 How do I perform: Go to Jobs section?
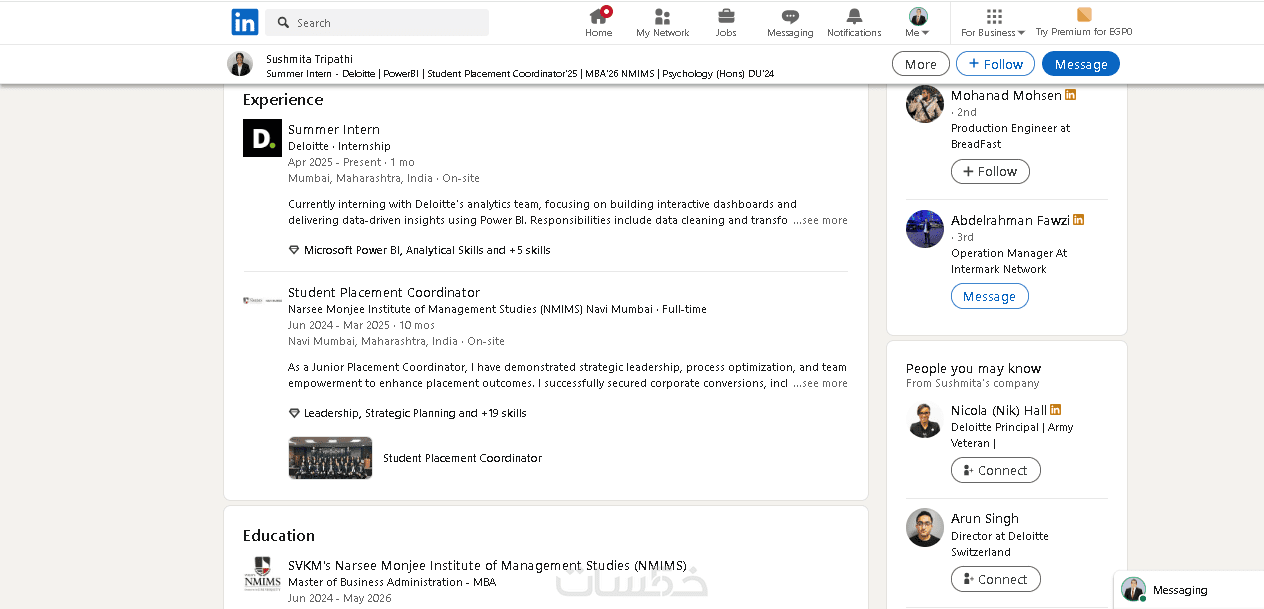[726, 22]
